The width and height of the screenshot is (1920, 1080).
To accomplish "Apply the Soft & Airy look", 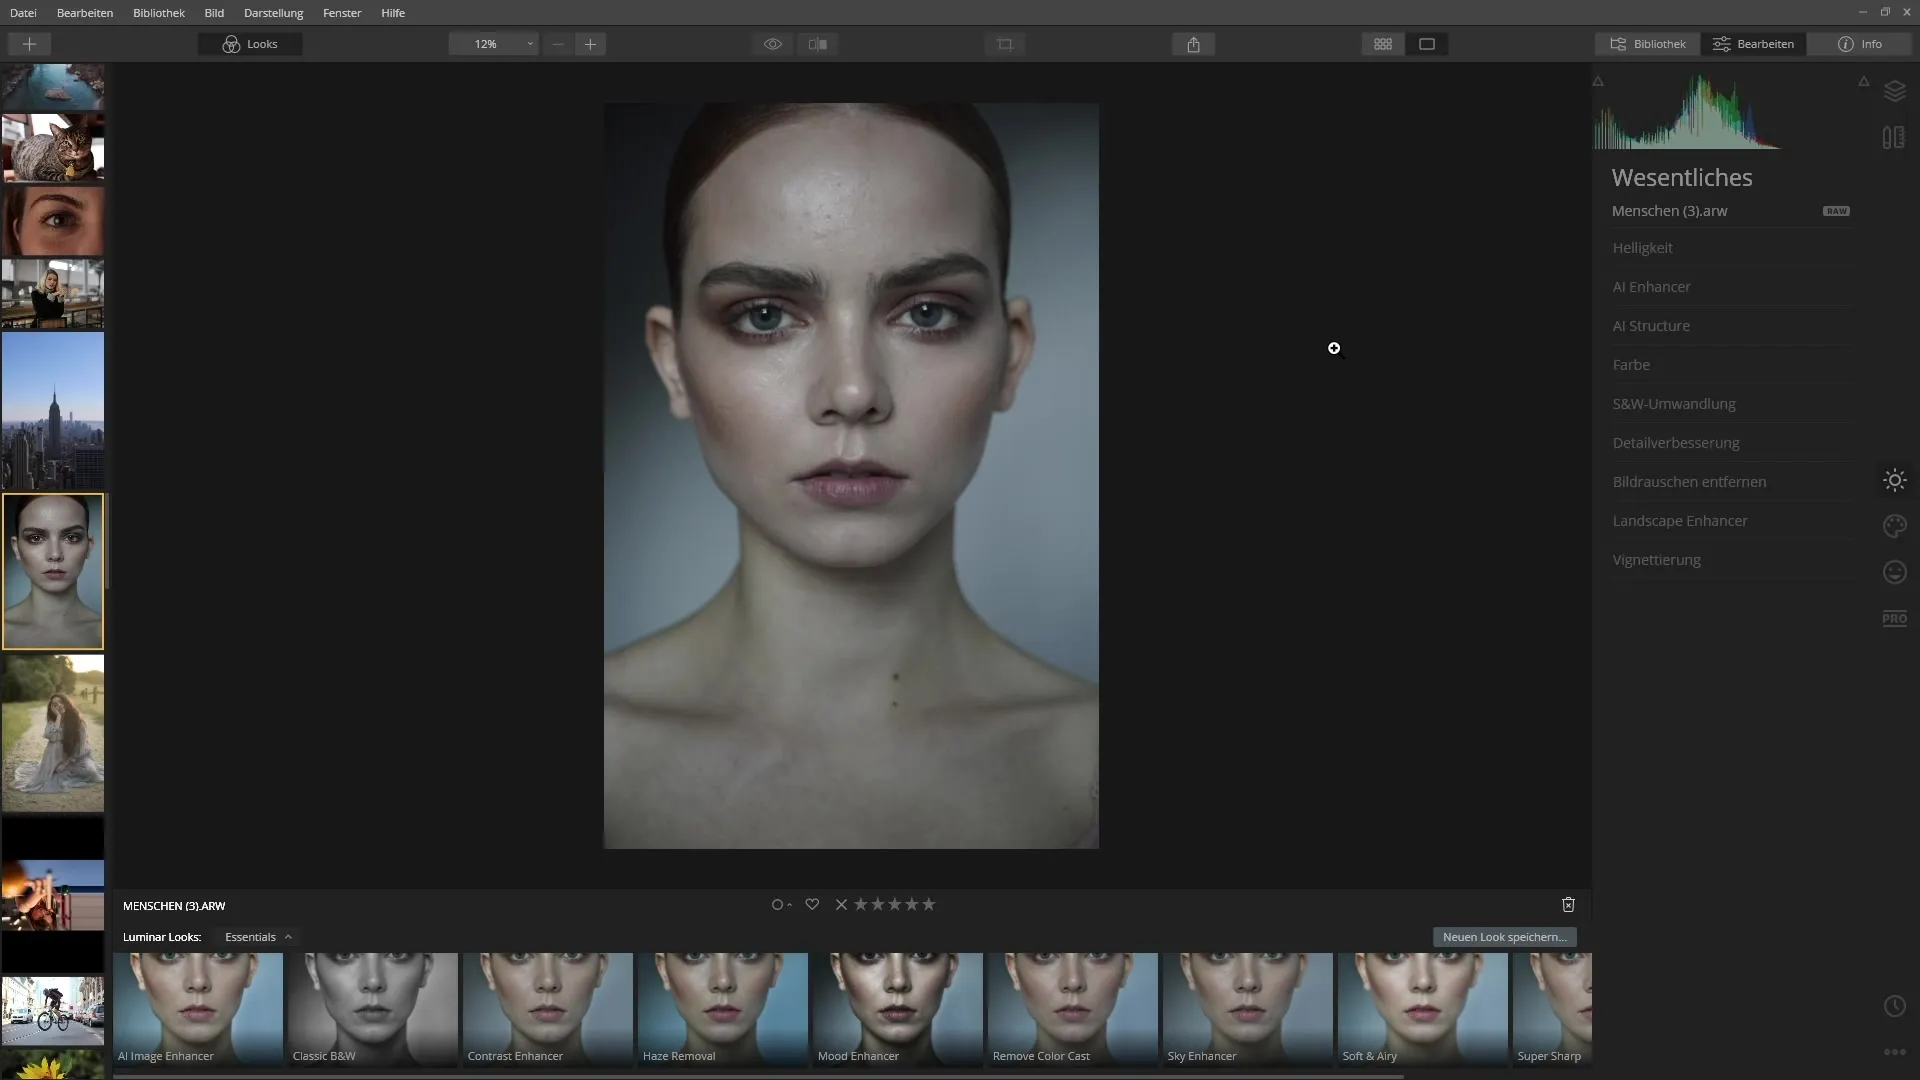I will pyautogui.click(x=1423, y=1009).
